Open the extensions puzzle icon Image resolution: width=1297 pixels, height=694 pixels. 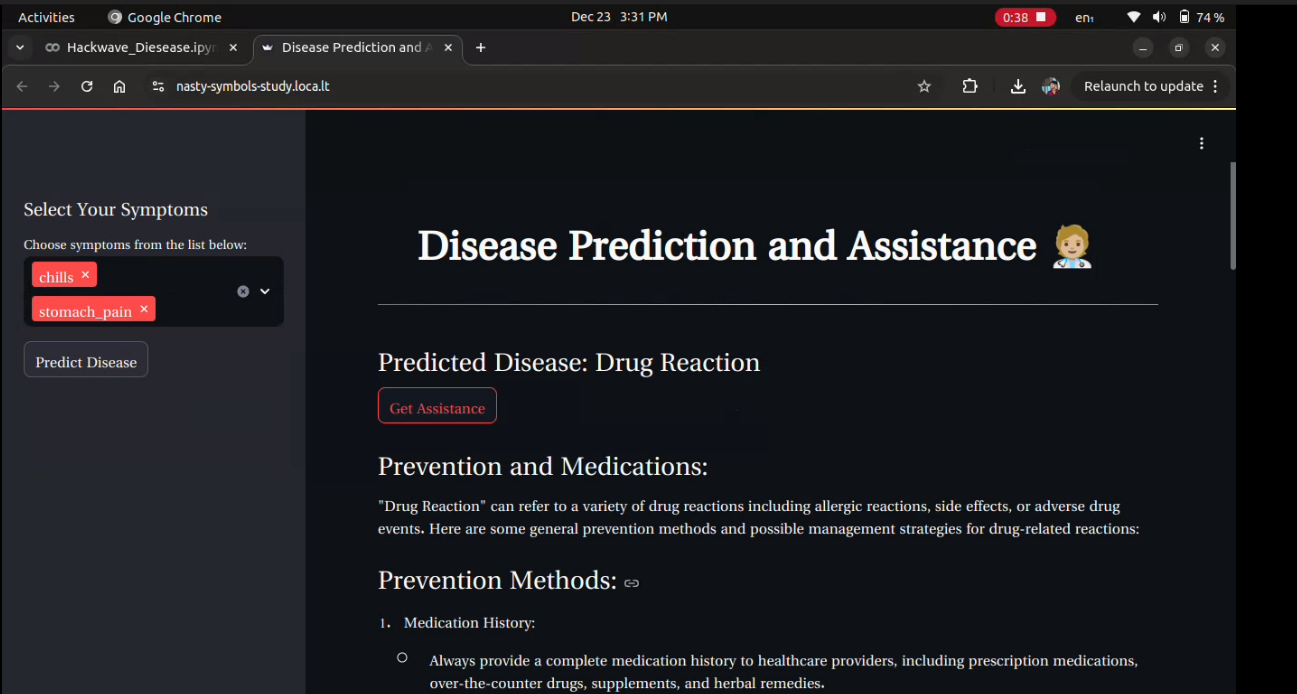click(x=969, y=86)
